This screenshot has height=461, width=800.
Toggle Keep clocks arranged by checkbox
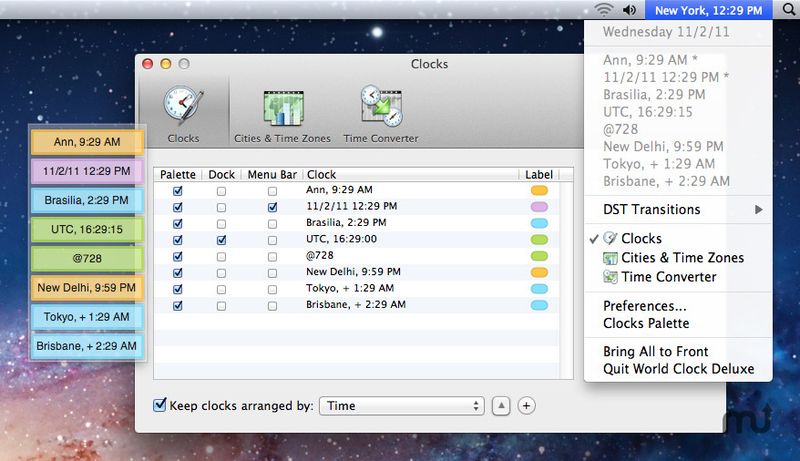click(160, 405)
